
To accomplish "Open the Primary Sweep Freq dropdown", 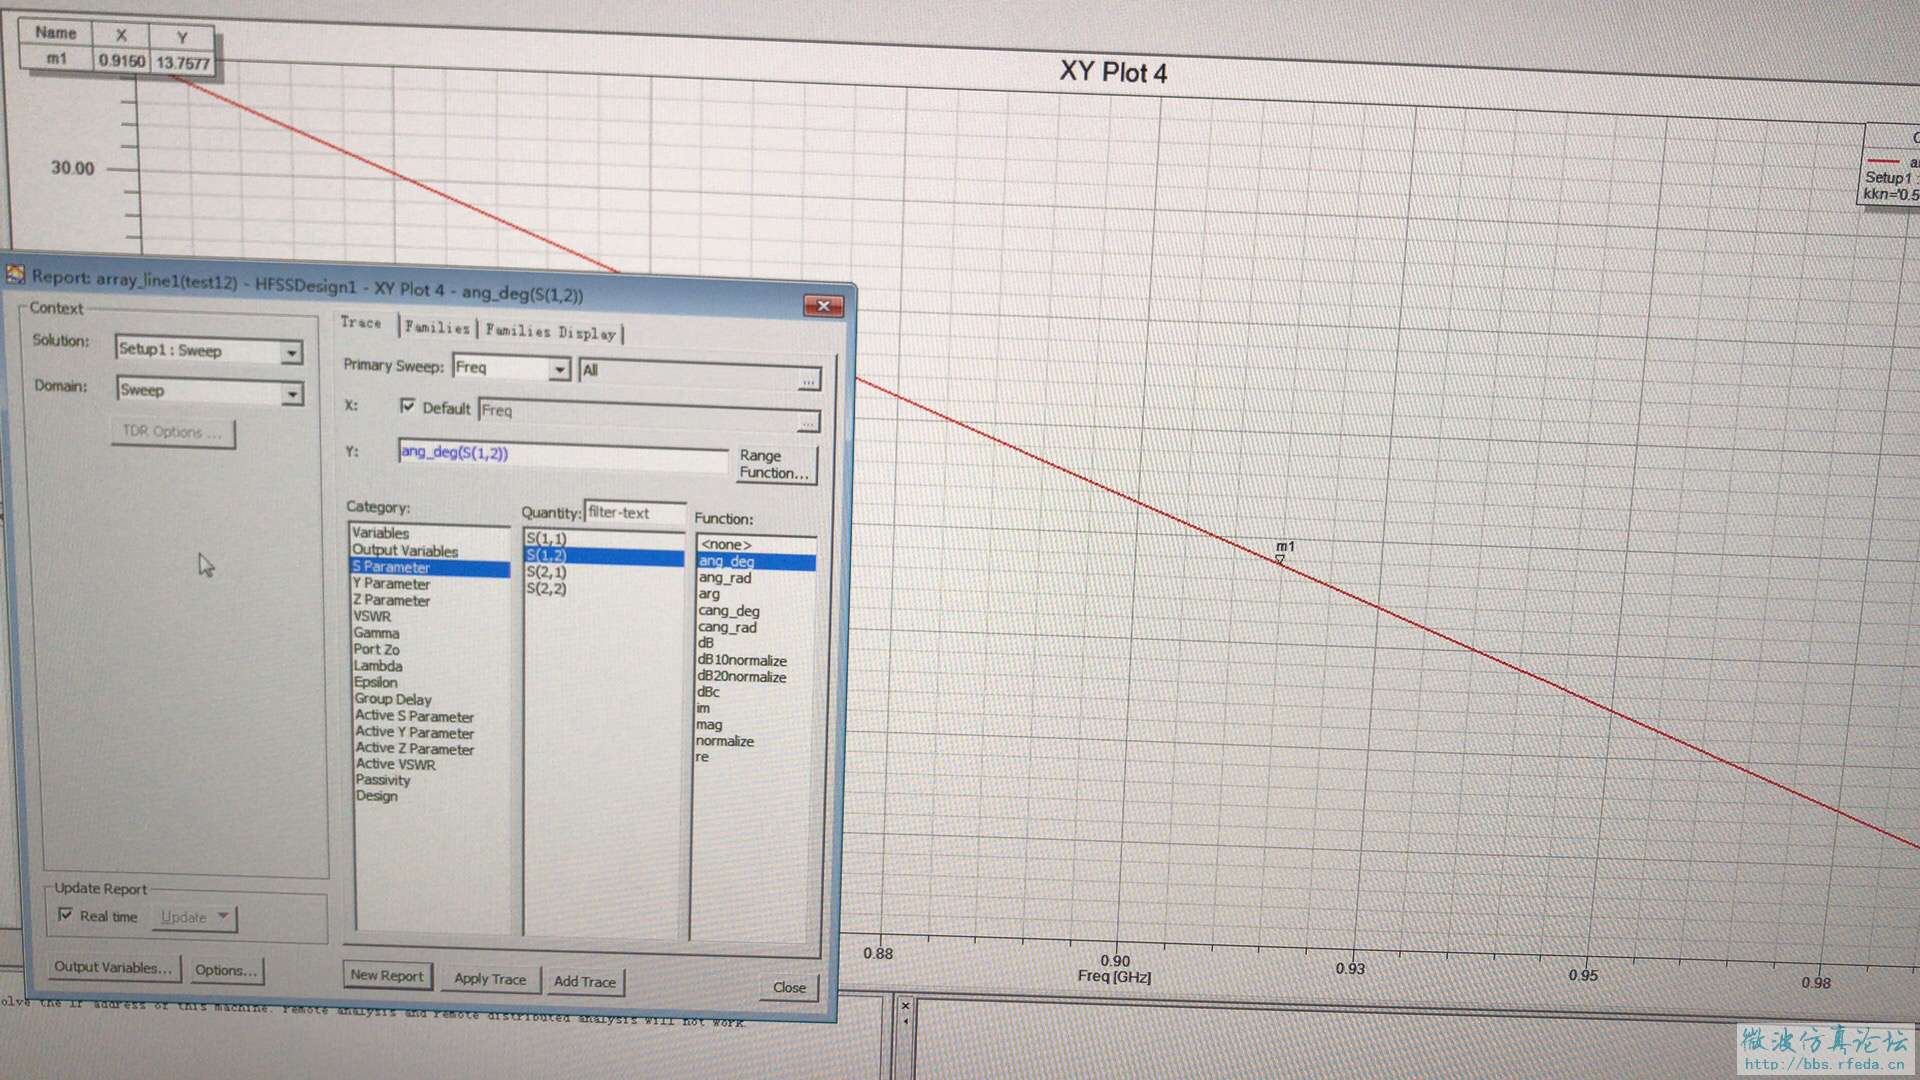I will tap(560, 370).
